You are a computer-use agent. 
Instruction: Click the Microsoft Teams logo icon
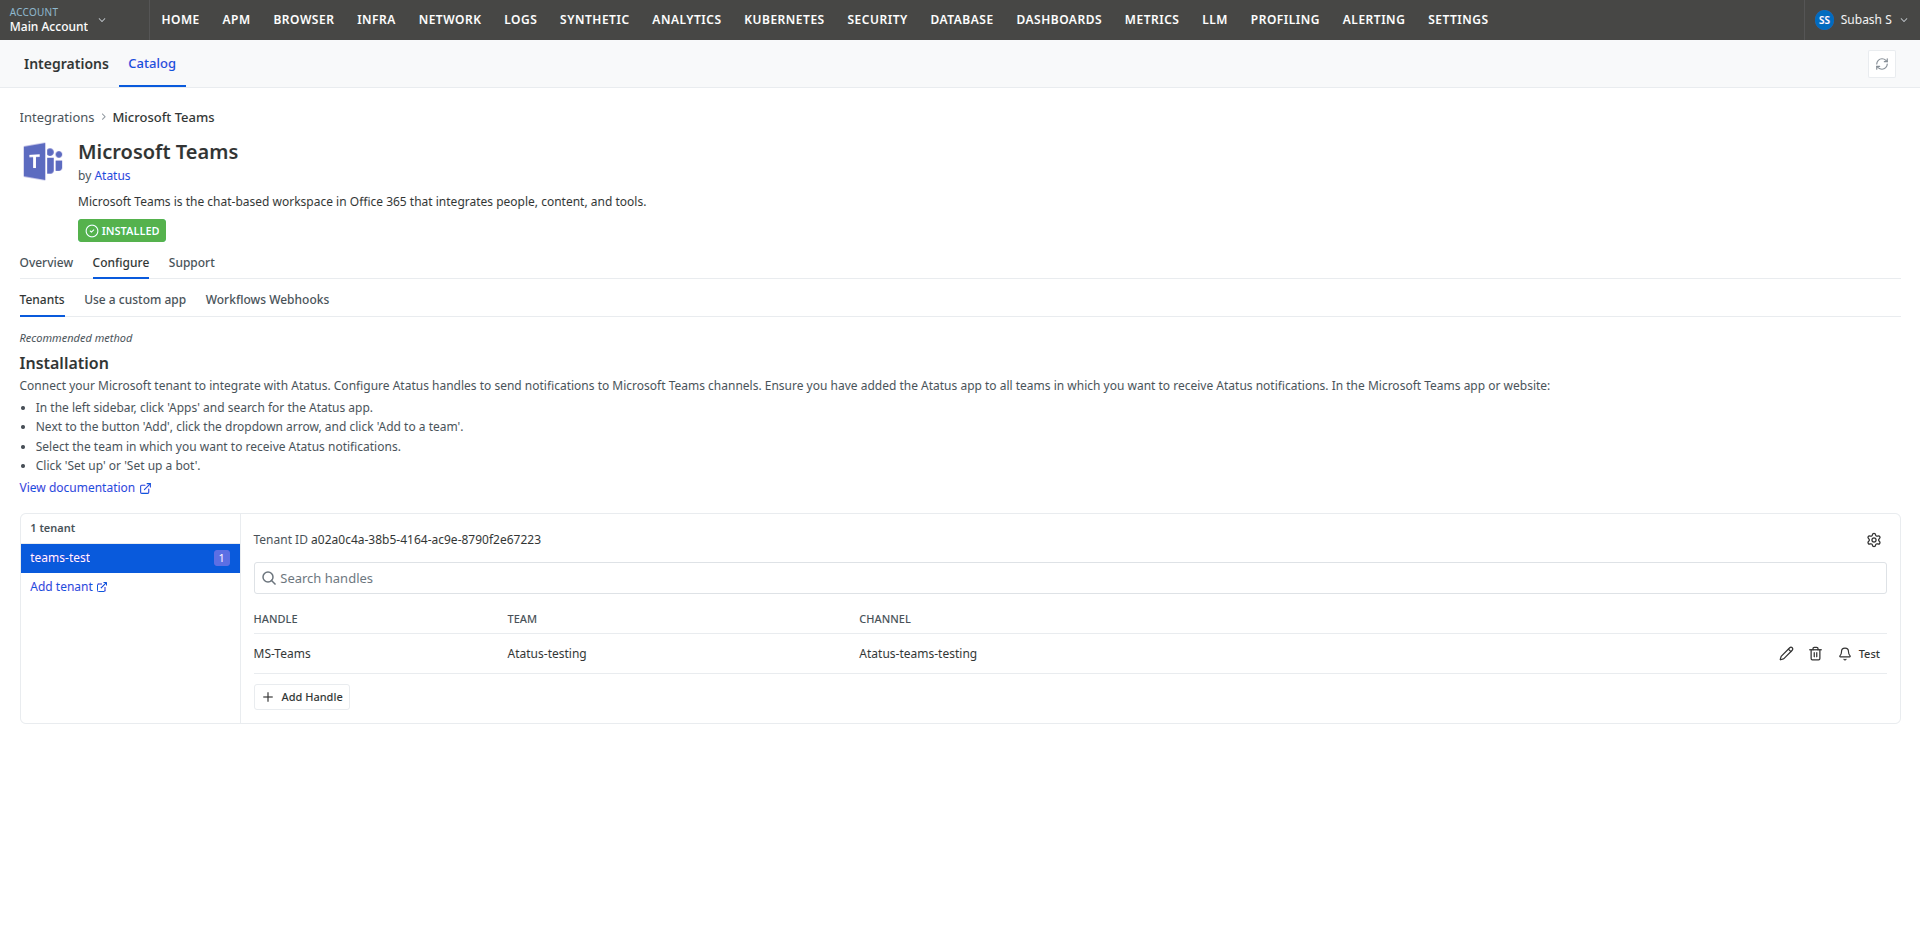(x=43, y=161)
